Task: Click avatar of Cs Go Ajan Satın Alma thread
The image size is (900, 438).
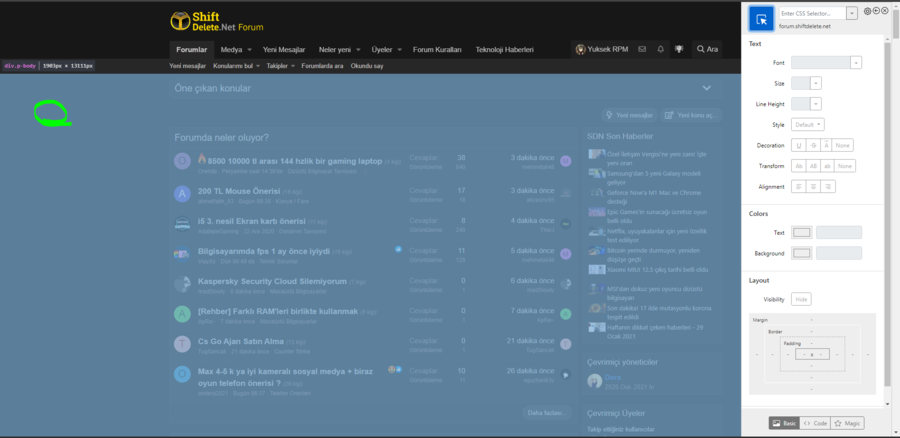Action: coord(182,344)
